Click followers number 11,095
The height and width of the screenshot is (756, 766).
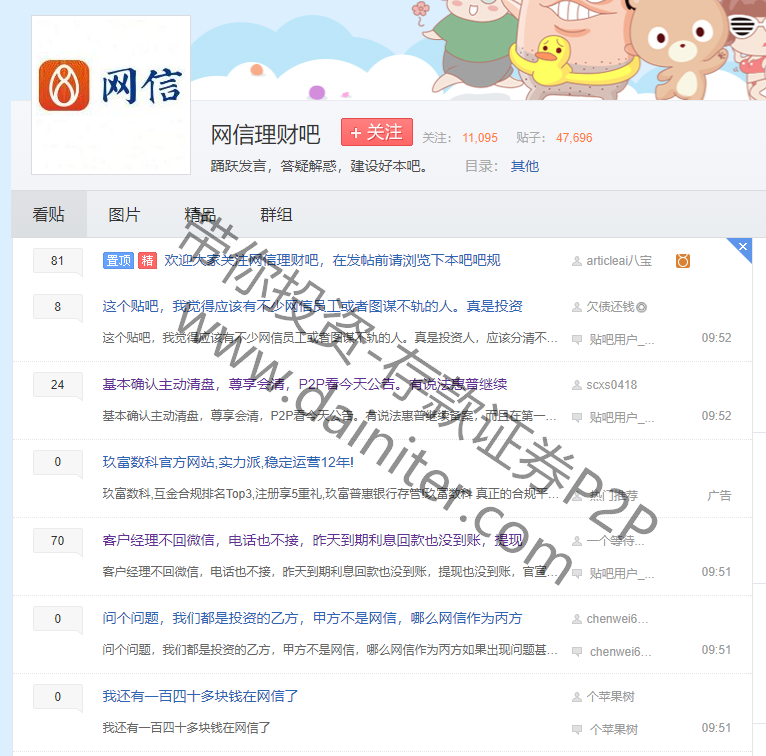click(480, 138)
